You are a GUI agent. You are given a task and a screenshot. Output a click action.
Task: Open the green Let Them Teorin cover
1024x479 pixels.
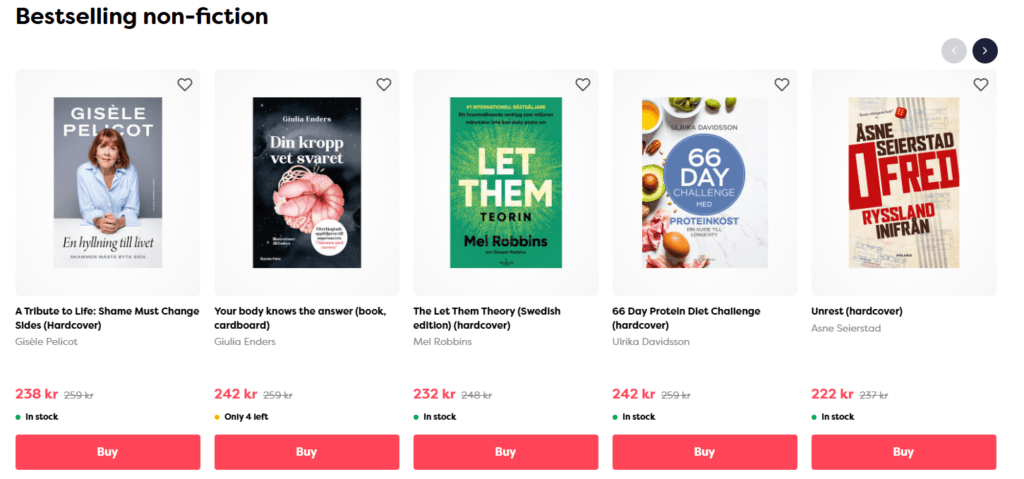505,182
